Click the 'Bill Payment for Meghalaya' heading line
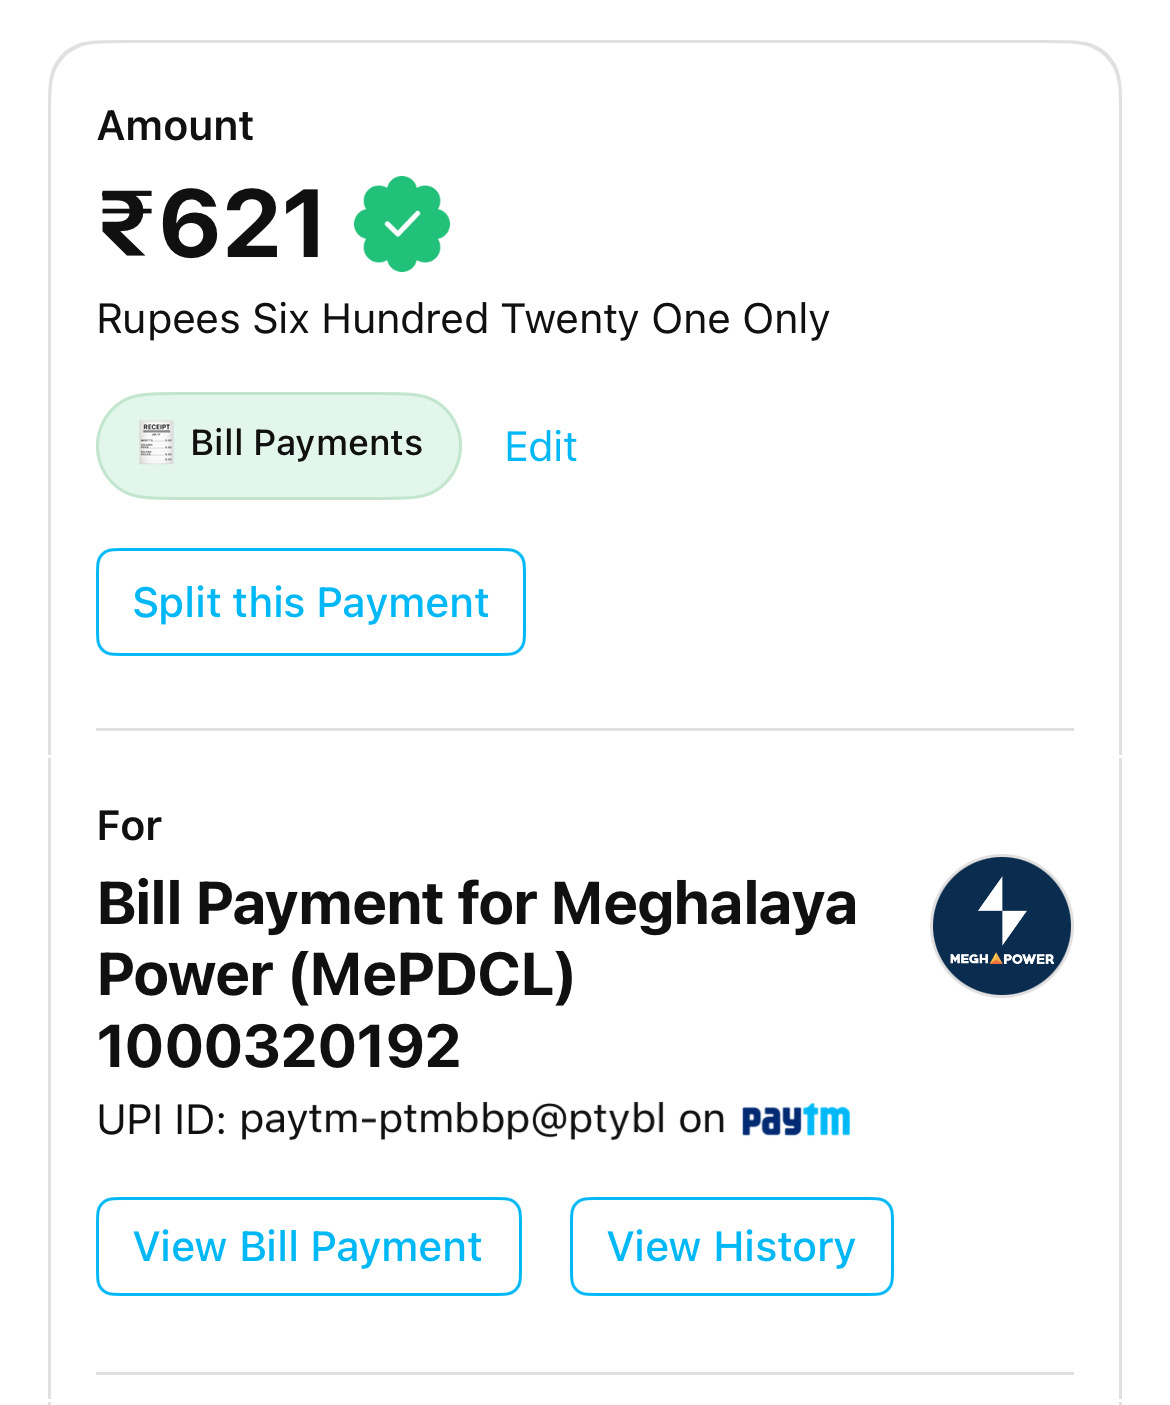 coord(477,904)
